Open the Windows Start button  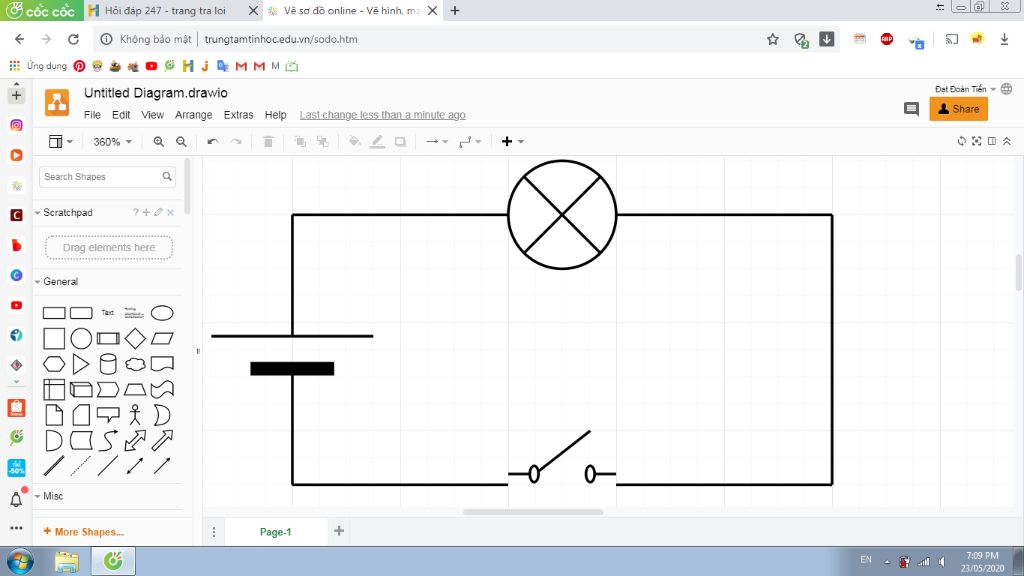(x=20, y=562)
